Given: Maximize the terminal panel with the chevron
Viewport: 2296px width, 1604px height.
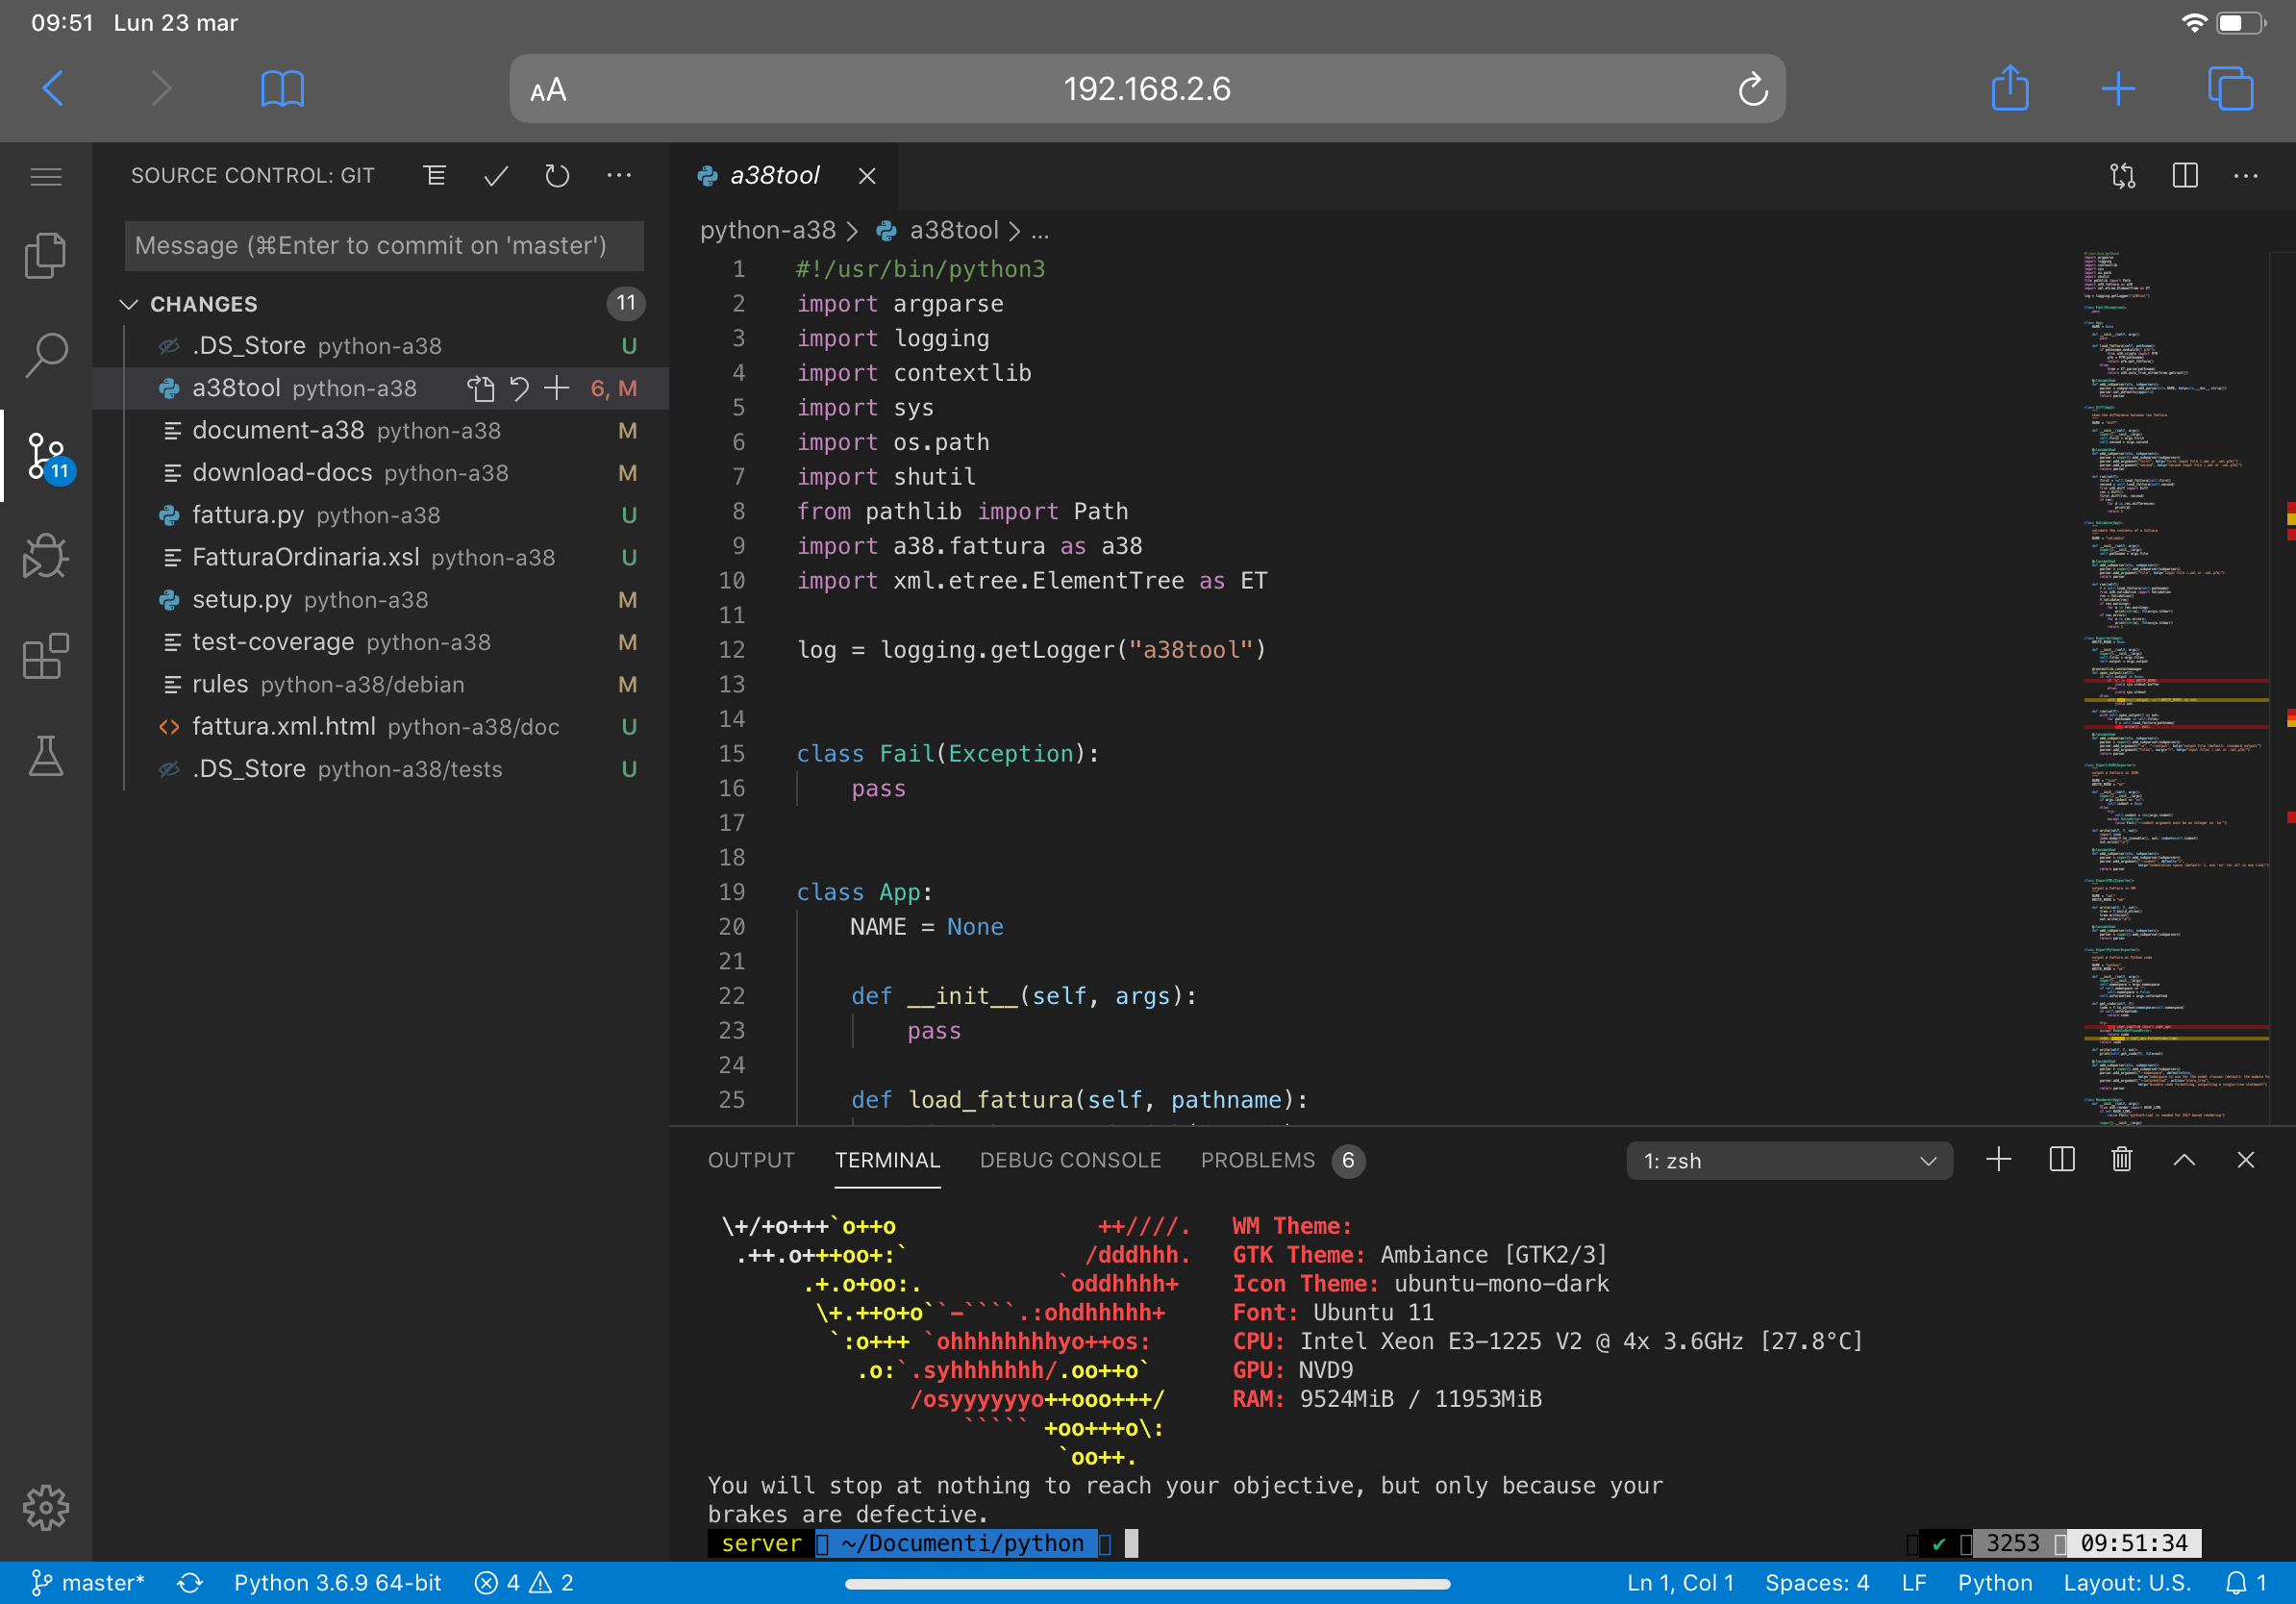Looking at the screenshot, I should point(2184,1160).
